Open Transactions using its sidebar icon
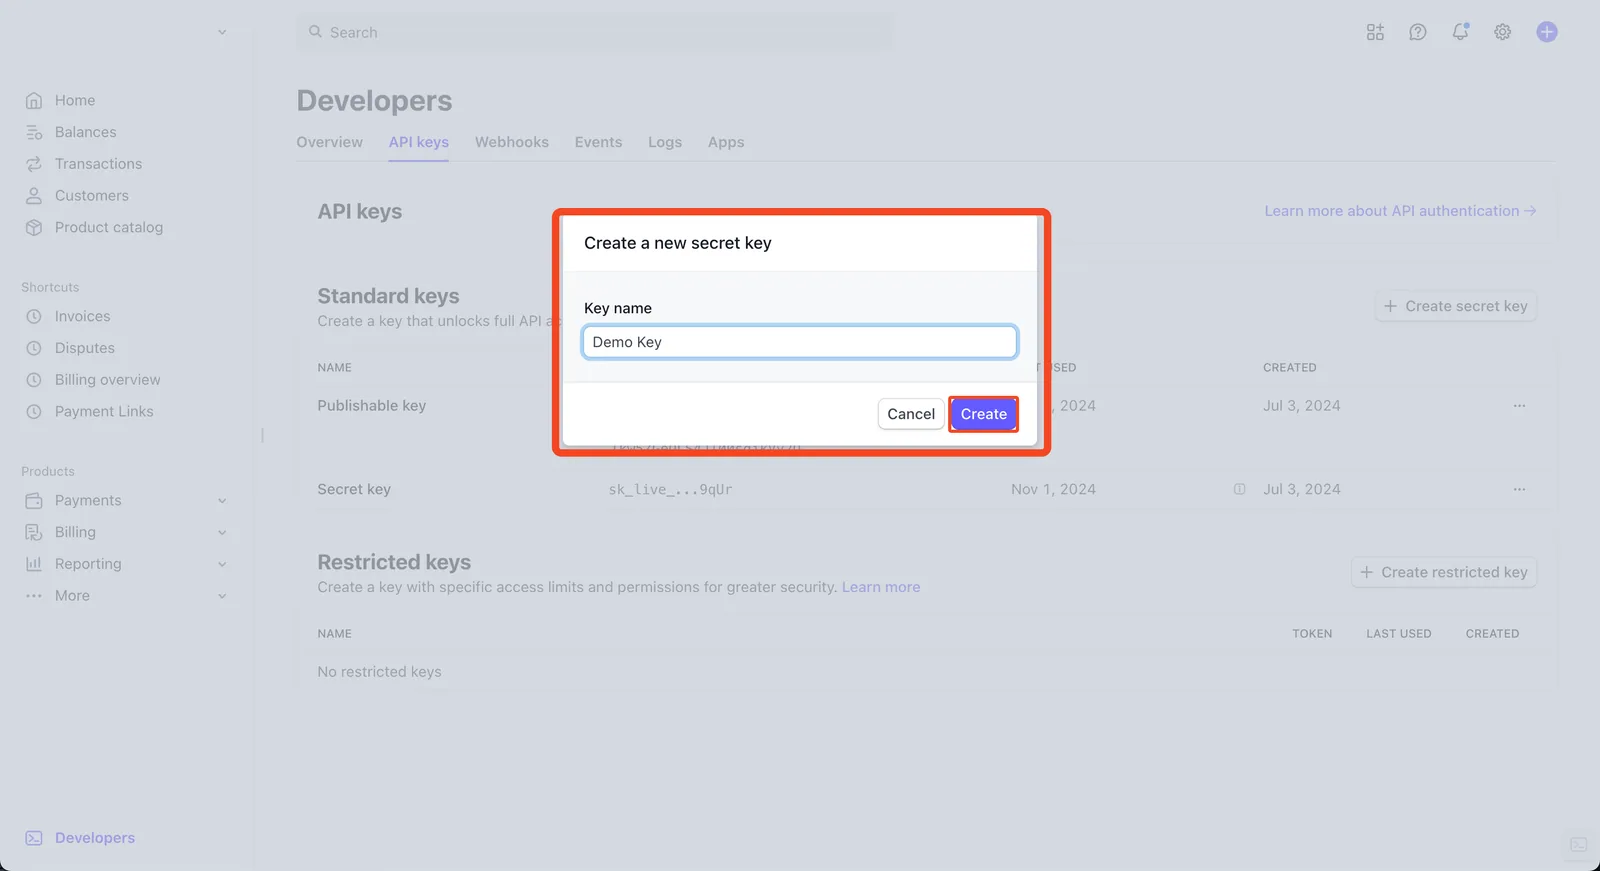 tap(34, 164)
